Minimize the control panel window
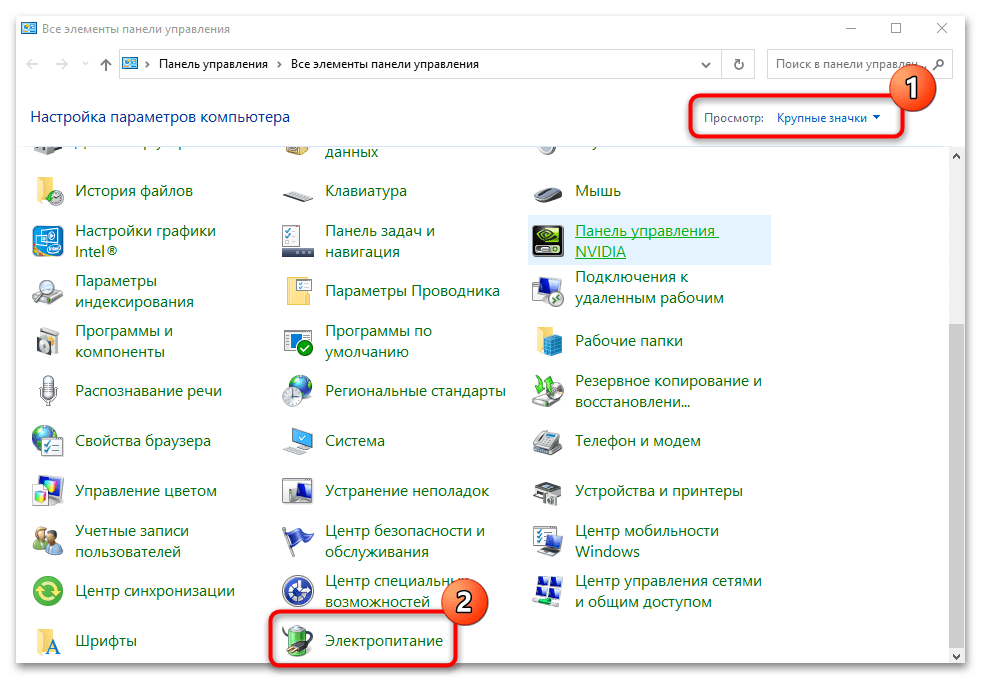The height and width of the screenshot is (679, 981). pos(851,29)
